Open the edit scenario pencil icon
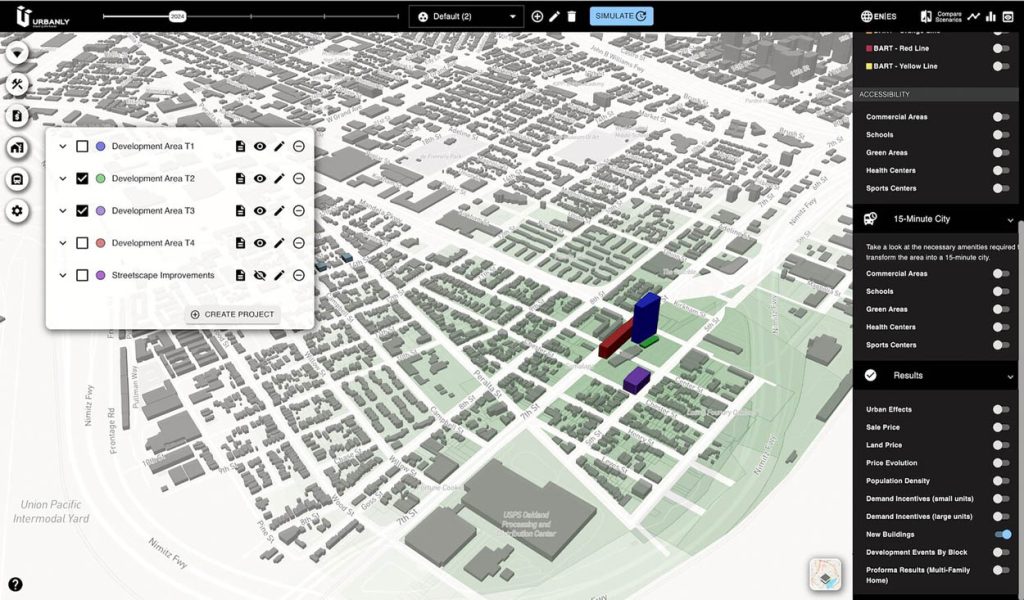Image resolution: width=1024 pixels, height=600 pixels. pyautogui.click(x=554, y=15)
